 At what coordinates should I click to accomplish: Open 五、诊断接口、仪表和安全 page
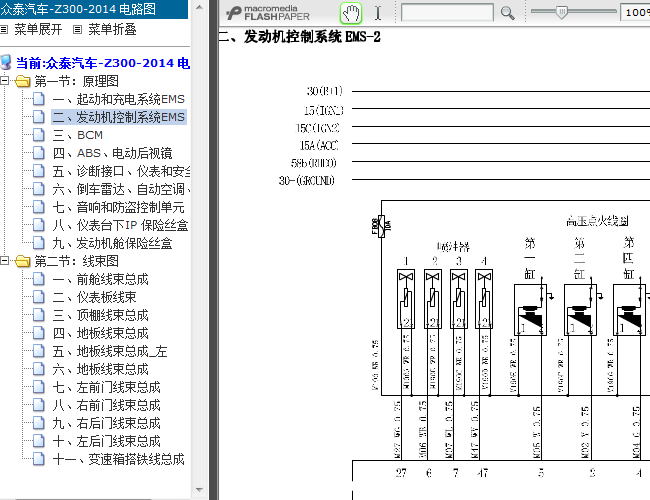pyautogui.click(x=121, y=171)
